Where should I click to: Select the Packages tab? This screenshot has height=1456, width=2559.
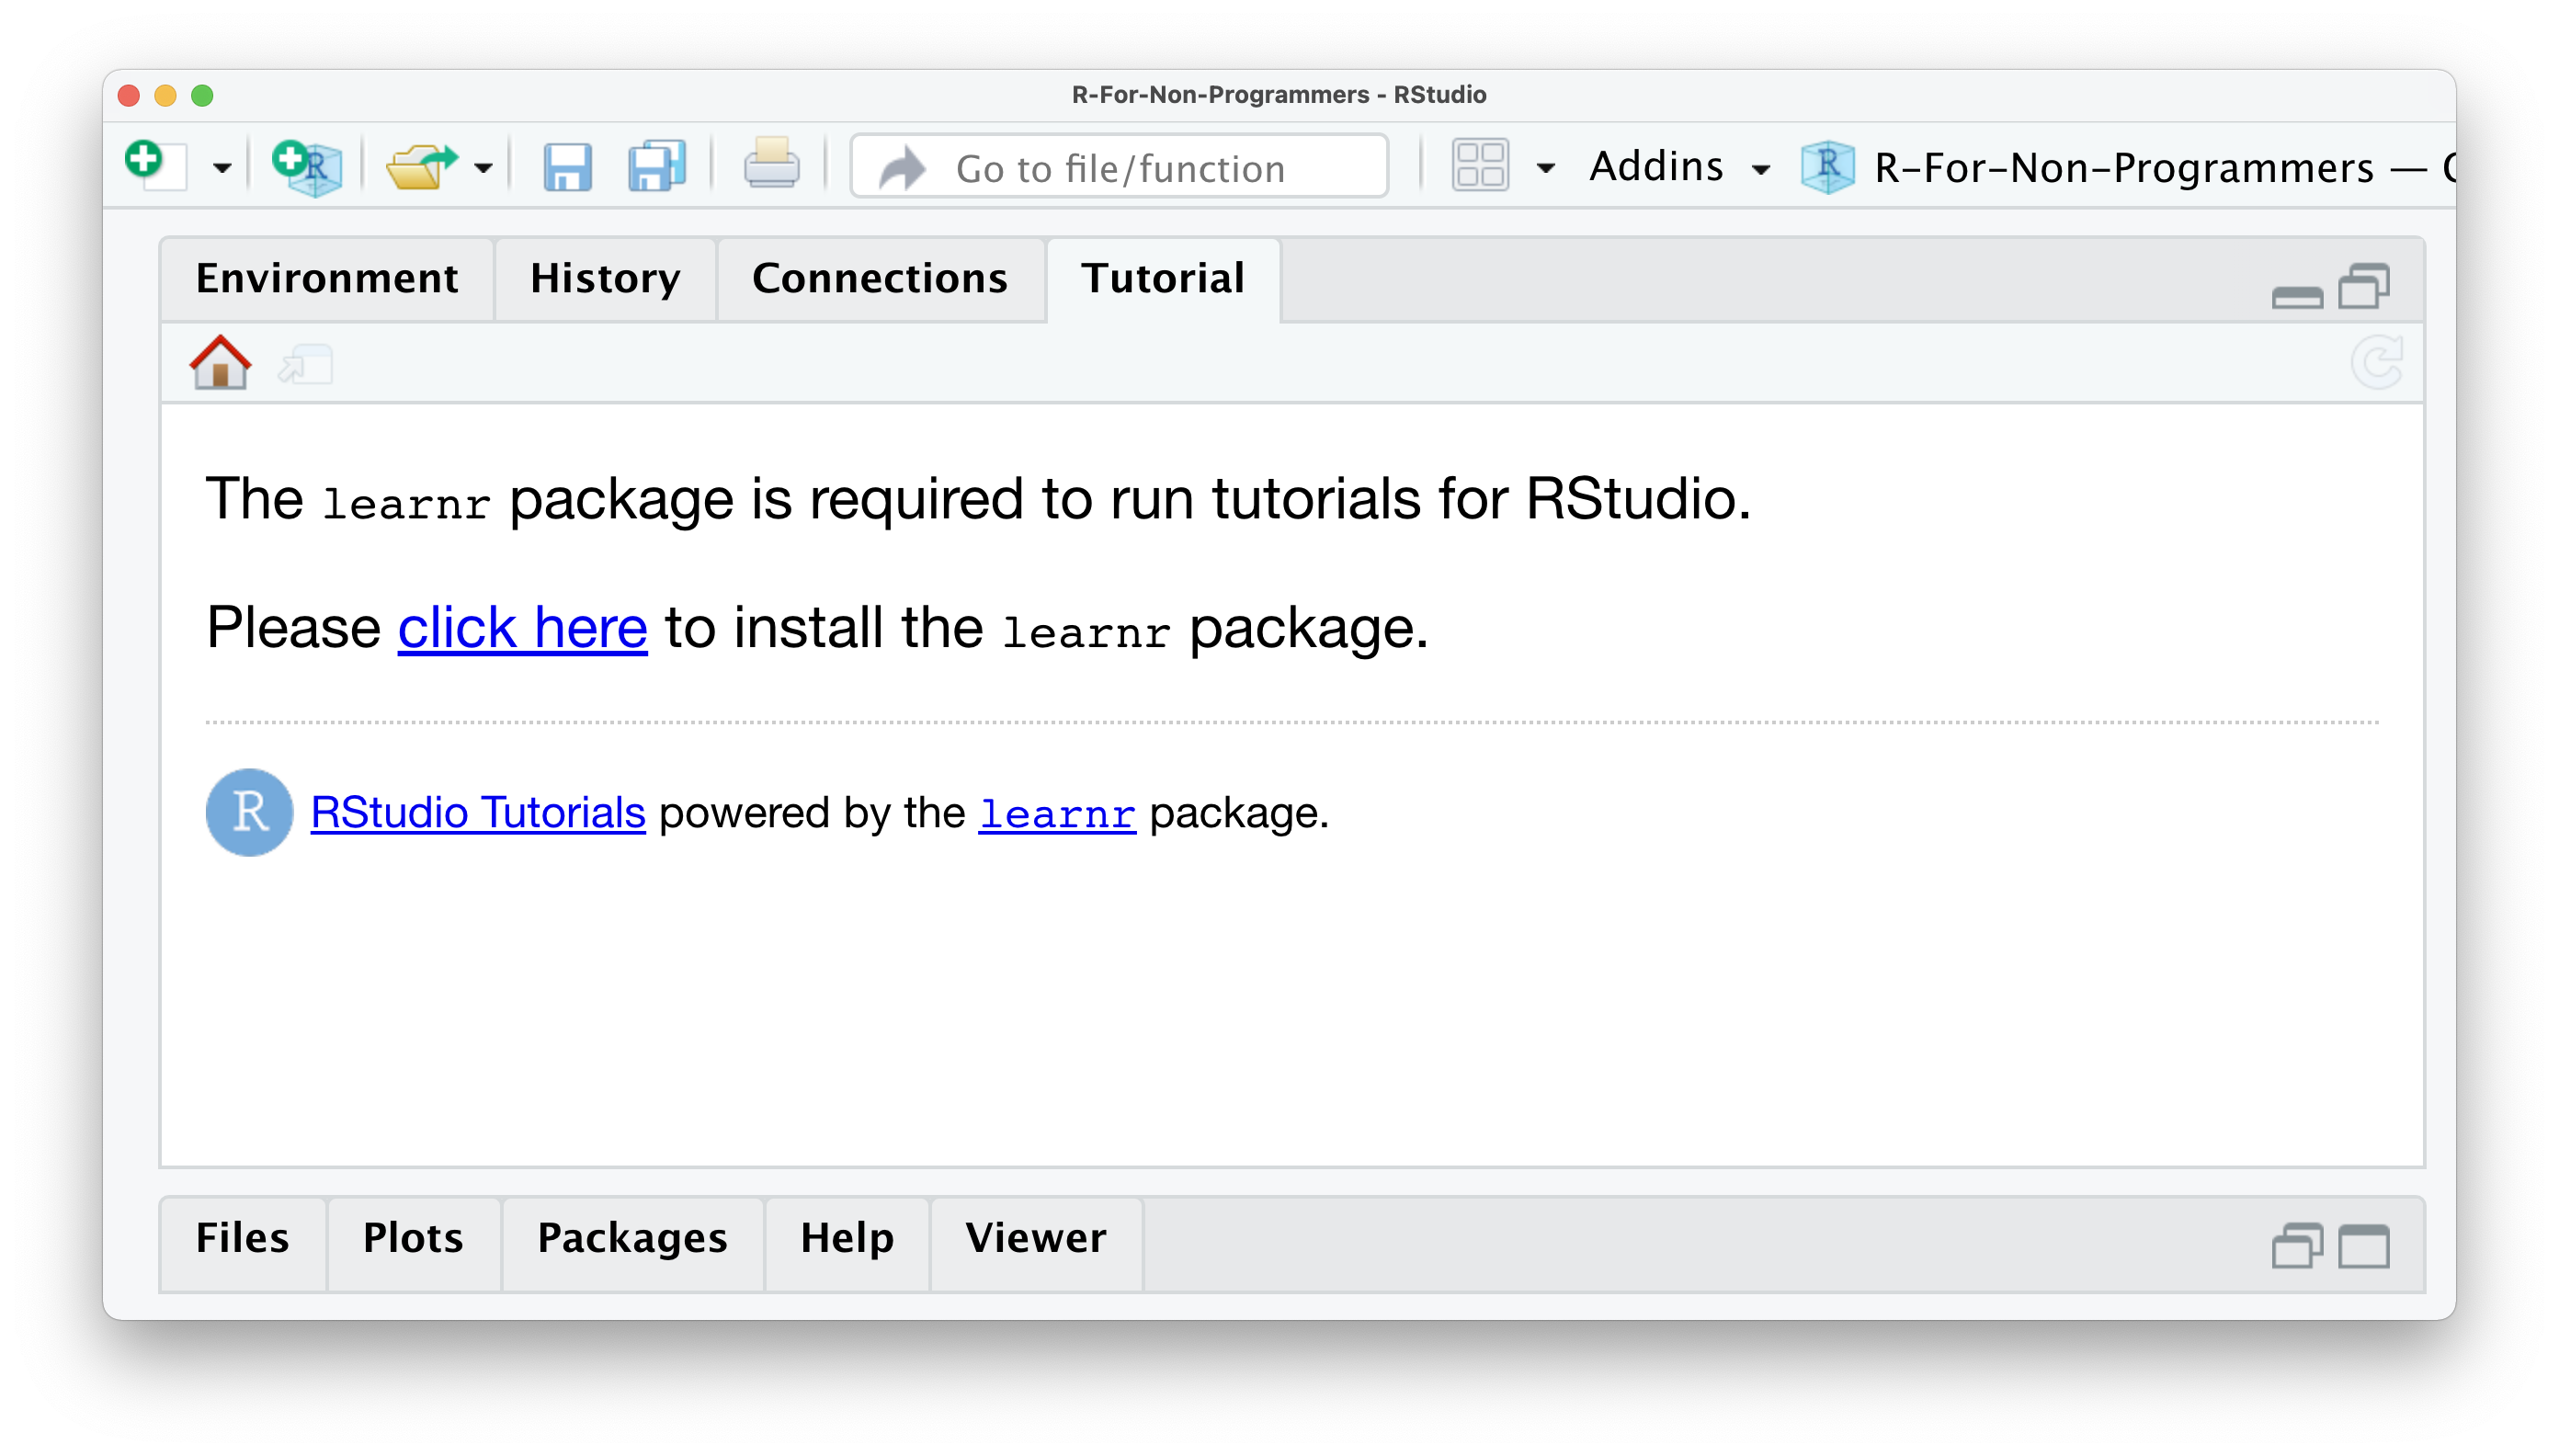click(x=632, y=1238)
